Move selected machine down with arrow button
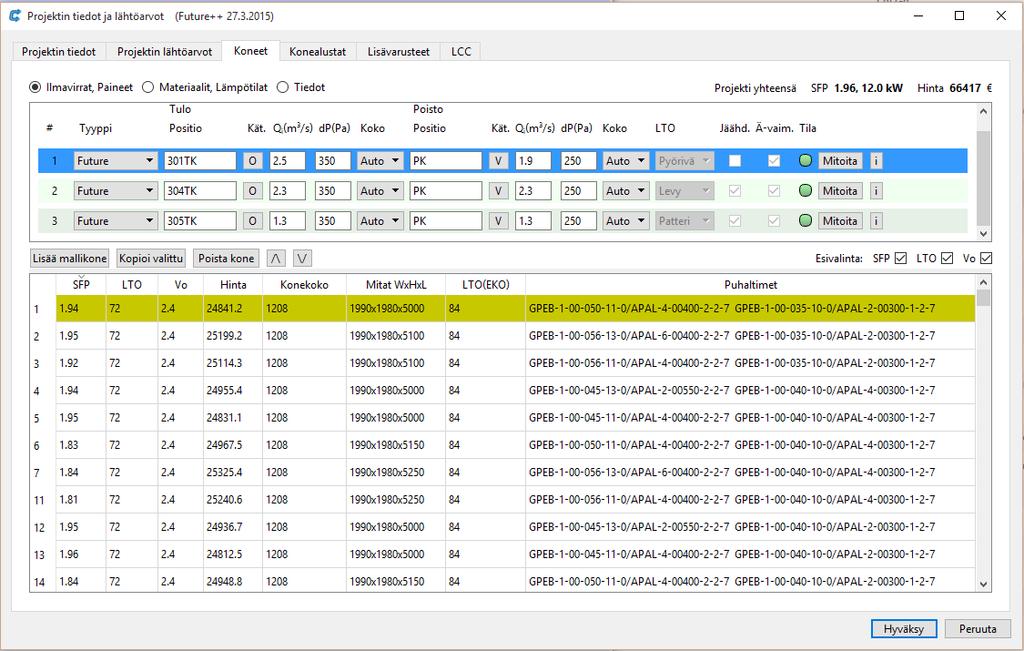The width and height of the screenshot is (1024, 651). [302, 259]
